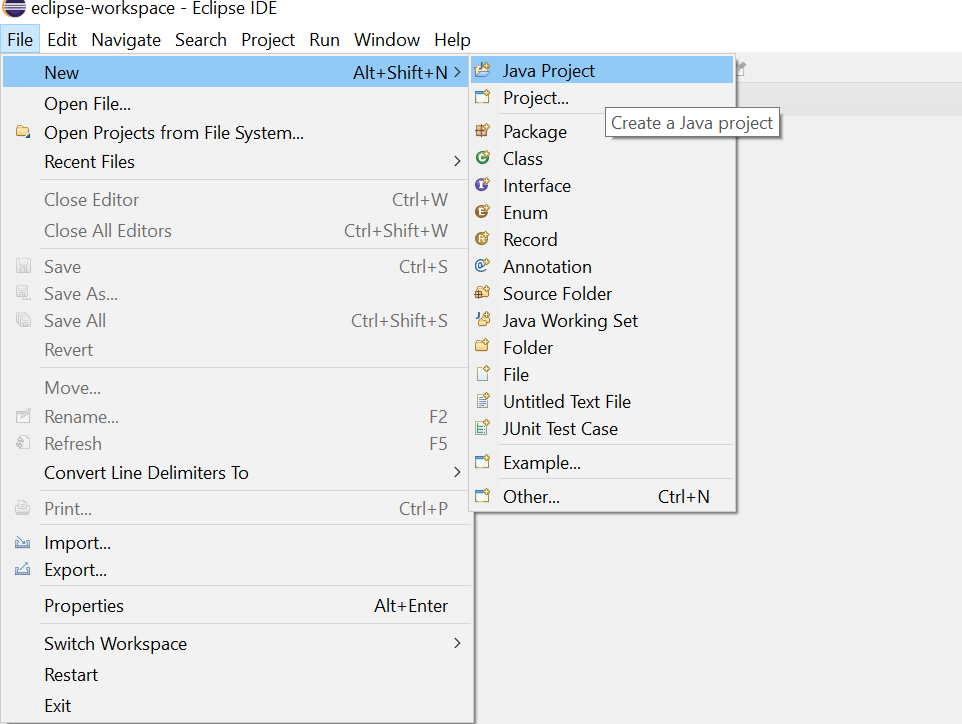This screenshot has height=724, width=962.
Task: Select Example... in New submenu
Action: (x=602, y=462)
